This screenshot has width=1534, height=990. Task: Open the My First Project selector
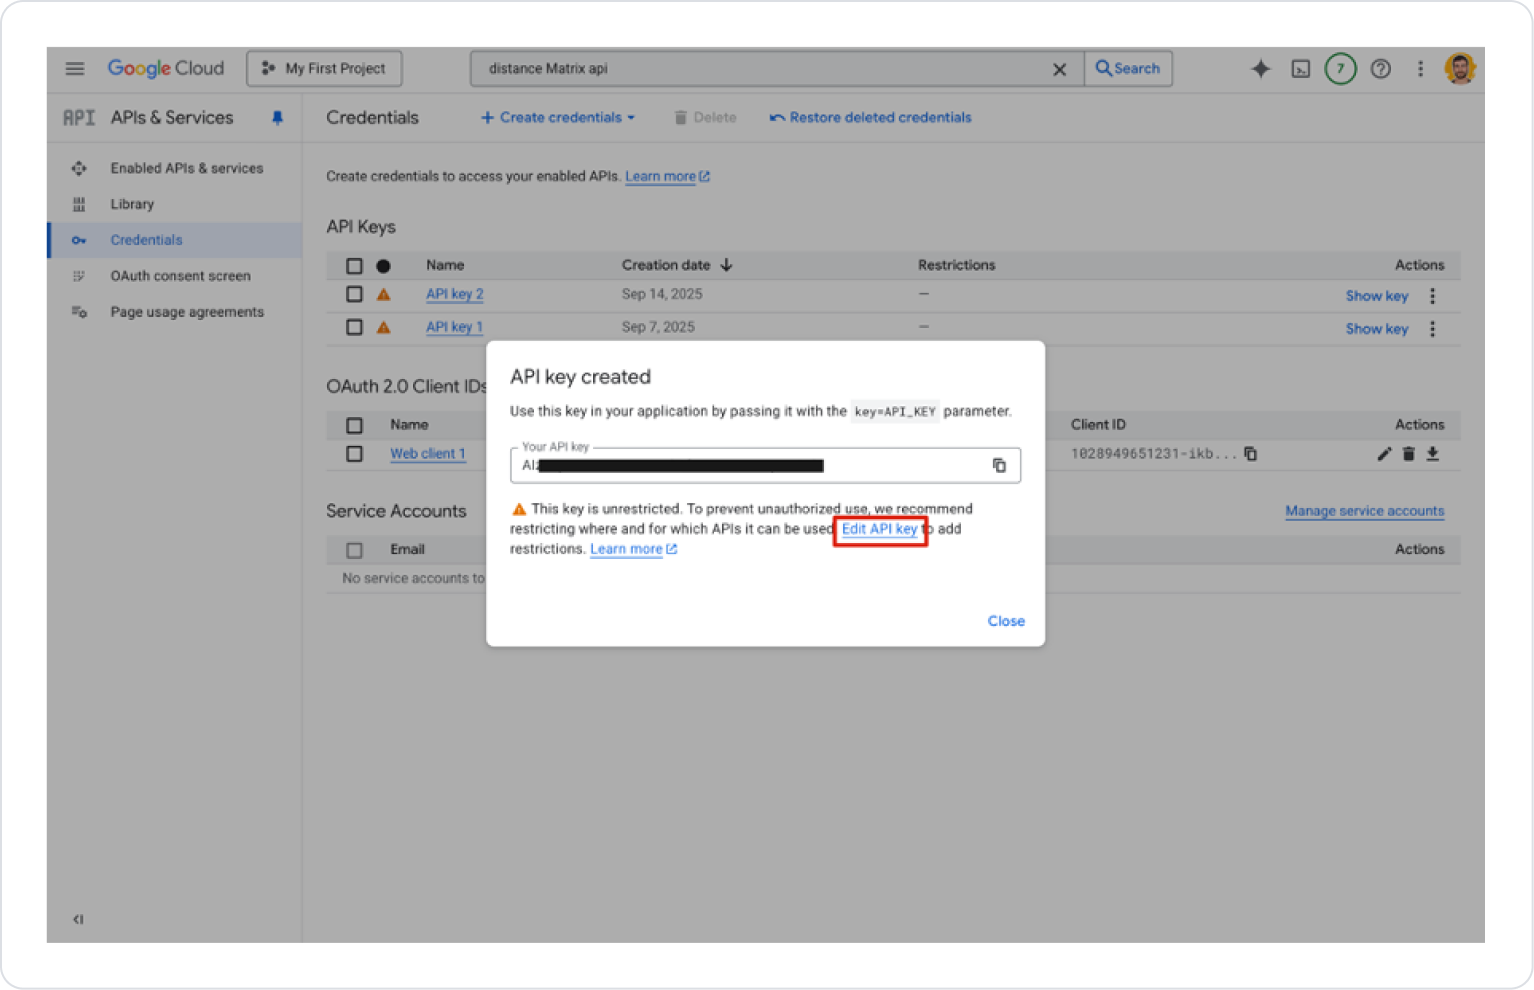[x=324, y=69]
